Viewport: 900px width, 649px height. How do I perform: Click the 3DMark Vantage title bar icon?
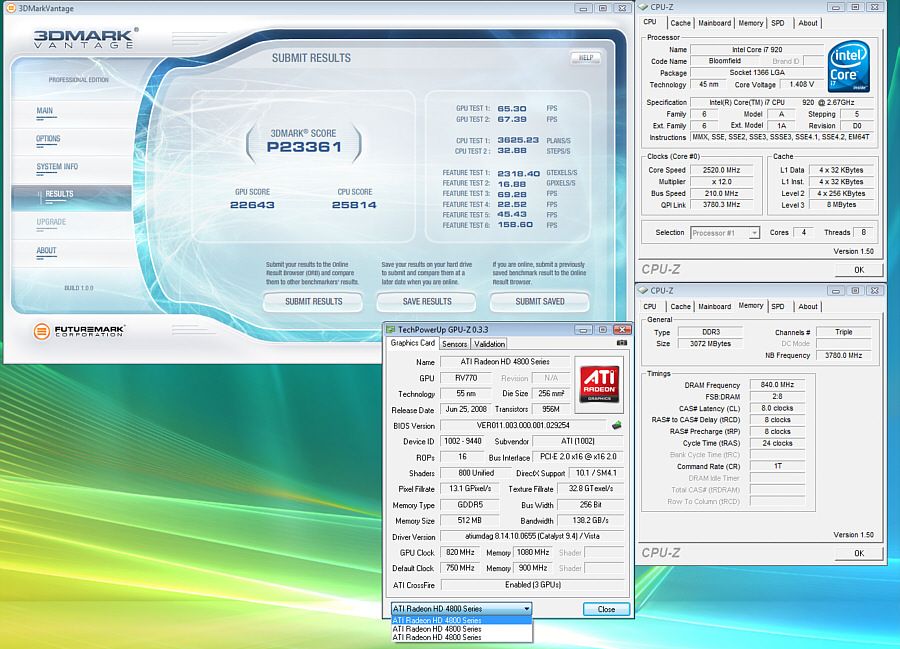pos(10,8)
